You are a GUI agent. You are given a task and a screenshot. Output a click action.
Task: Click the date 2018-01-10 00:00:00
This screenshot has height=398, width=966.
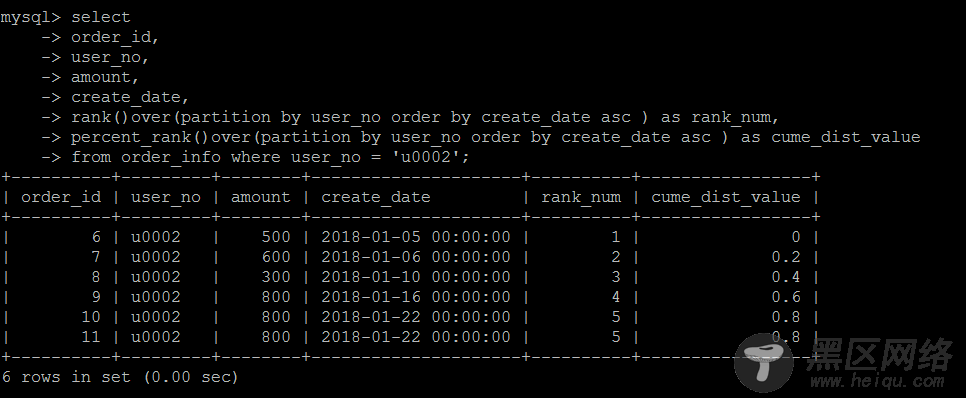coord(416,277)
